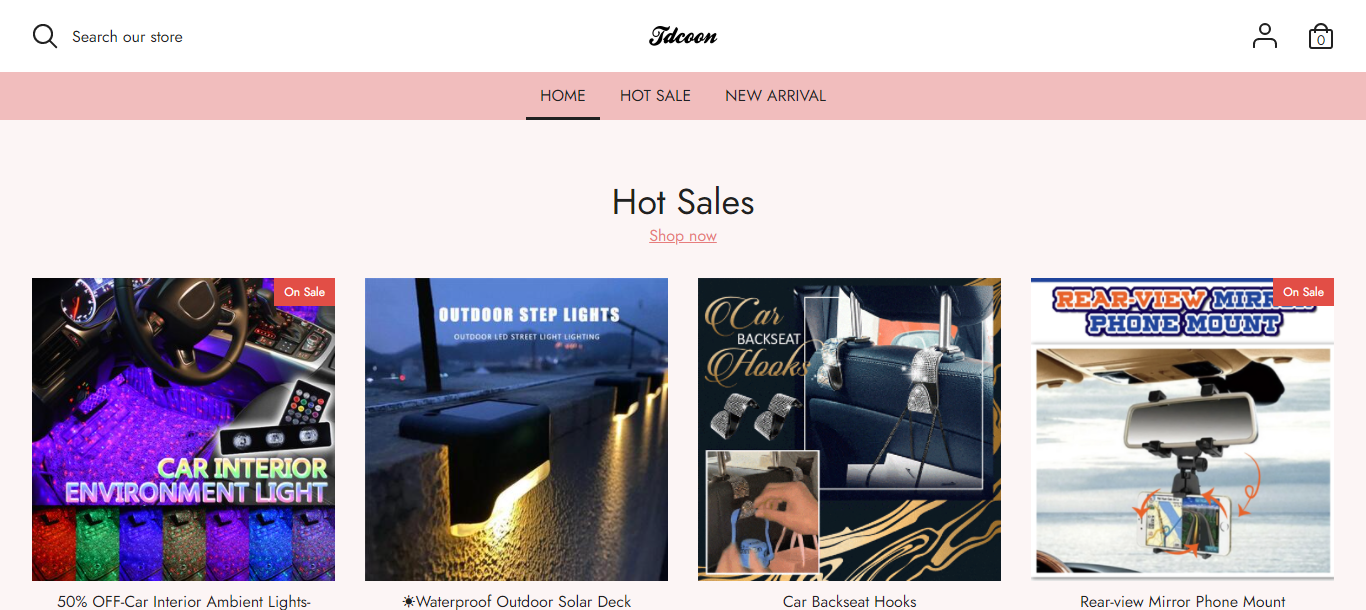1366x610 pixels.
Task: Open the Car Backseat Hooks product image
Action: pyautogui.click(x=849, y=429)
